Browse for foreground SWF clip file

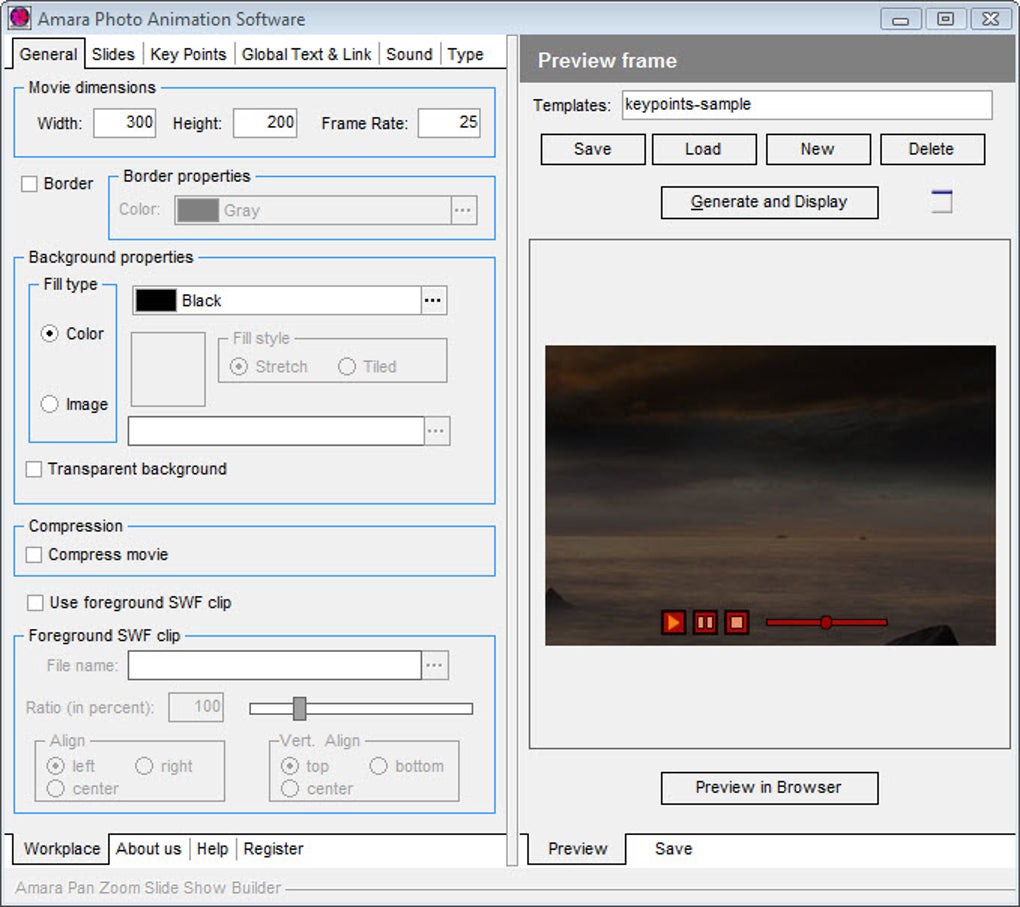click(435, 665)
